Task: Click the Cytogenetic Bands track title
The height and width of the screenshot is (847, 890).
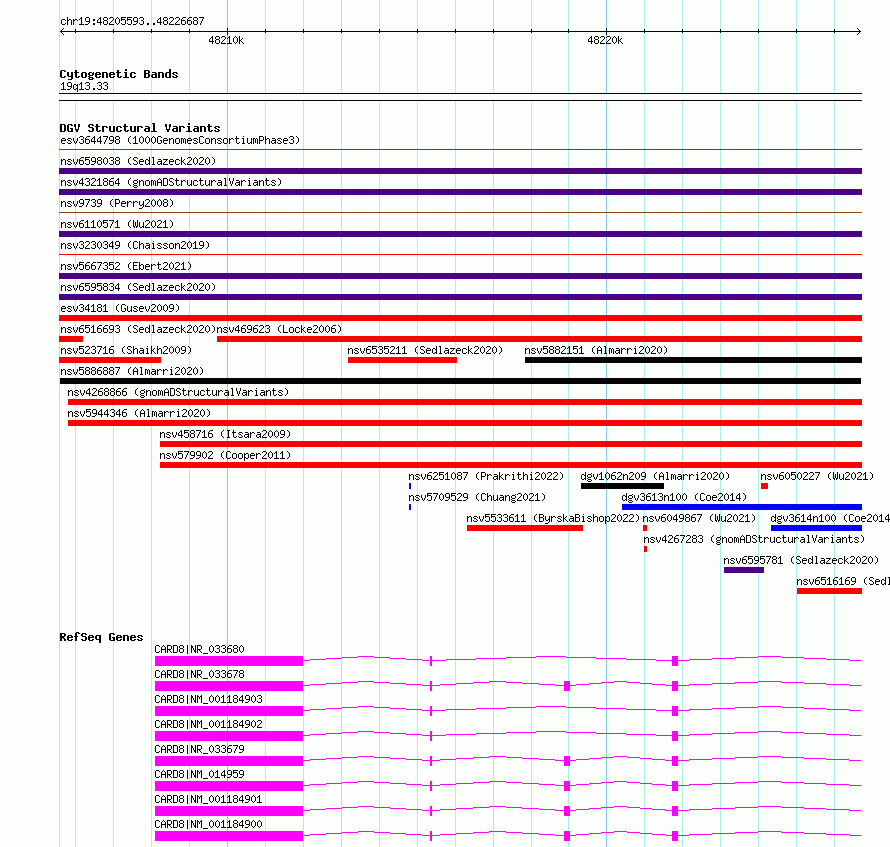Action: [119, 74]
